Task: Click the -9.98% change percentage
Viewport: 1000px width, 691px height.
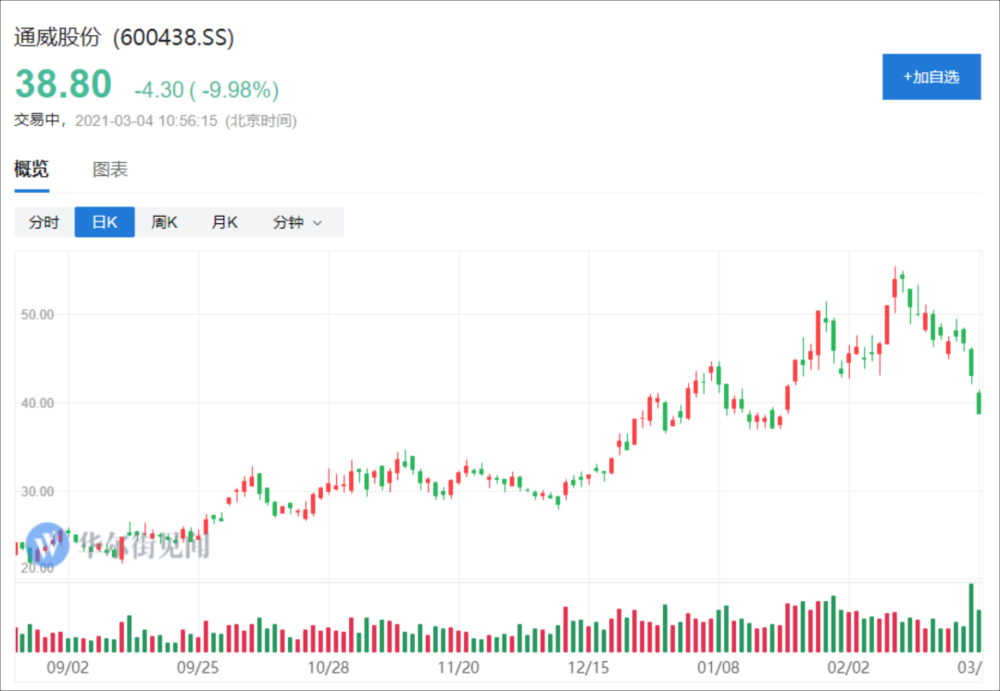Action: 239,90
